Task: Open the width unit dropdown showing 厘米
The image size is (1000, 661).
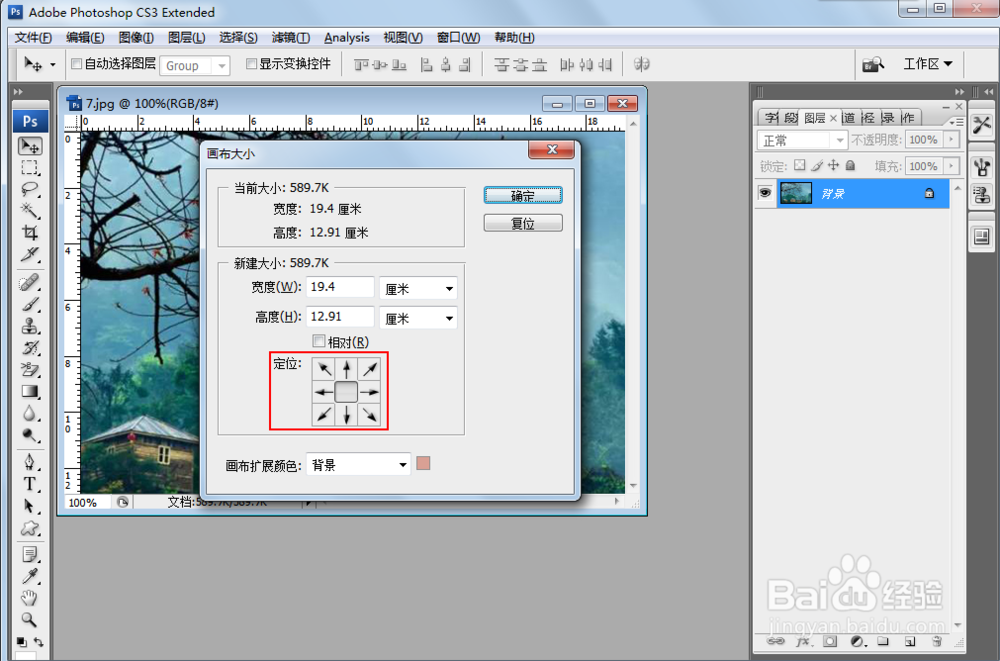Action: 418,287
